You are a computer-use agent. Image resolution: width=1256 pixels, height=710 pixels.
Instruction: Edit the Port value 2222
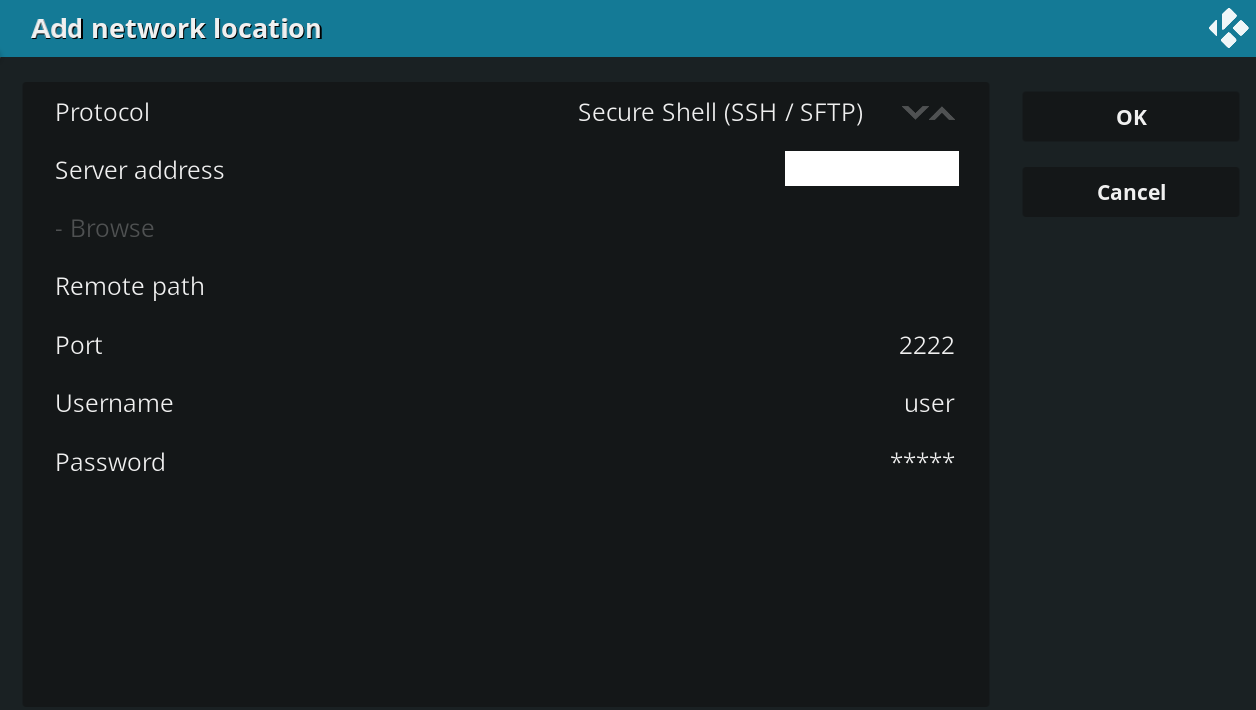pyautogui.click(x=926, y=345)
